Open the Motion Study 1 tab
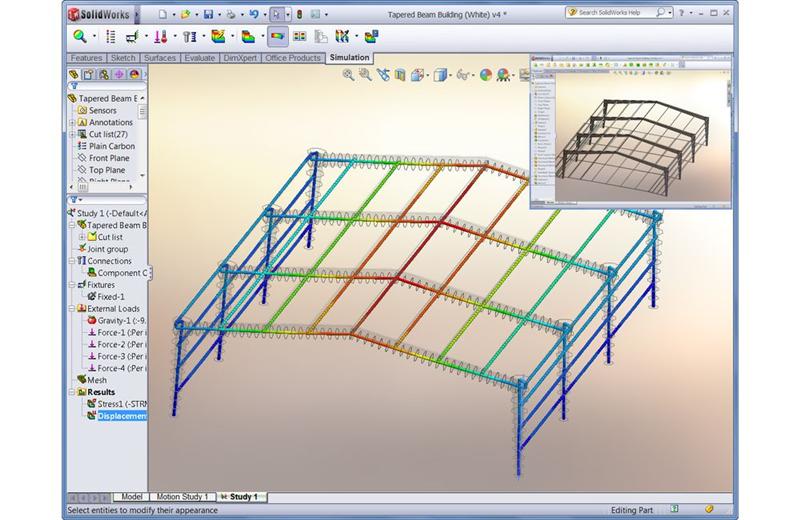The height and width of the screenshot is (520, 800). 181,496
